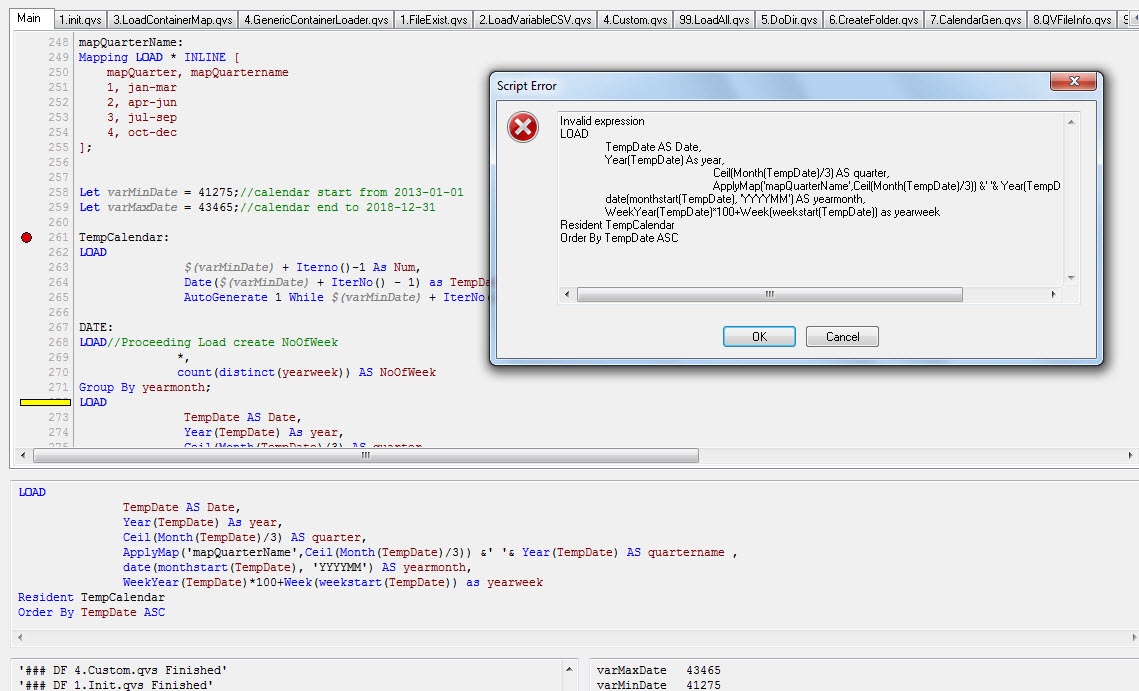Click error dialog scroll down arrow

coord(1071,278)
